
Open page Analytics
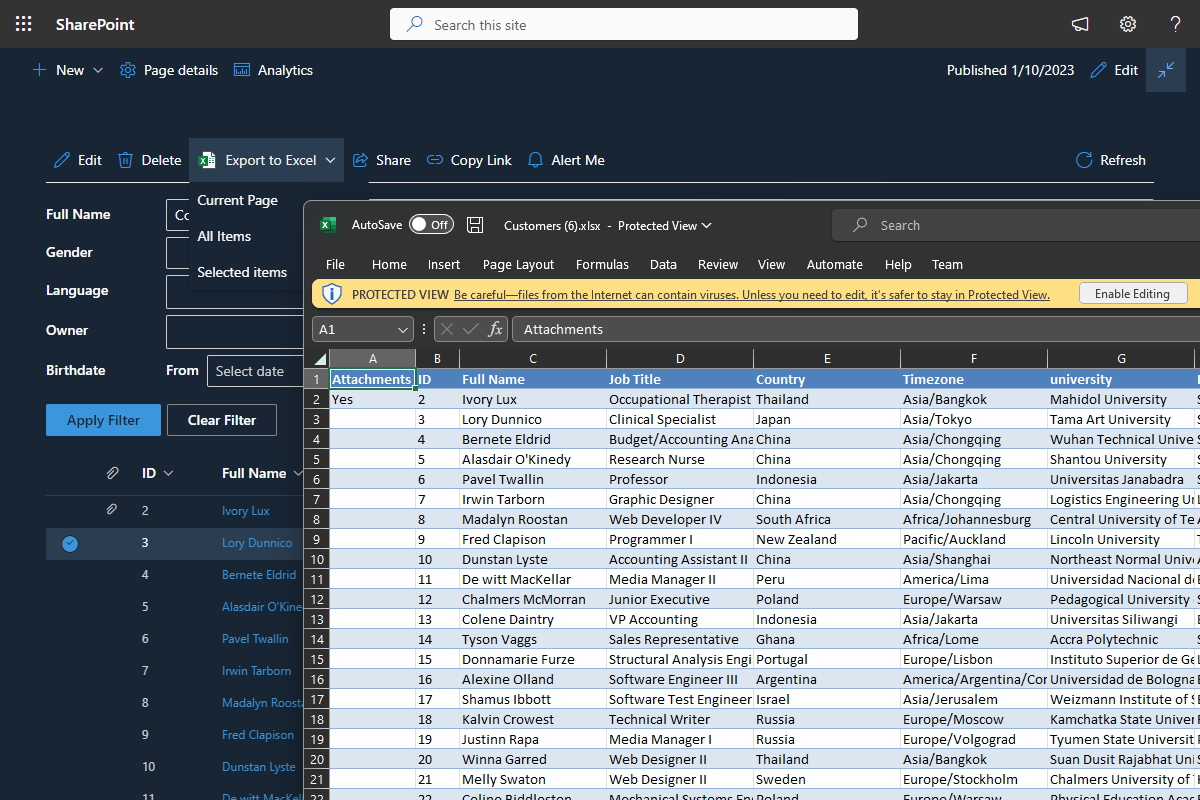click(x=273, y=70)
